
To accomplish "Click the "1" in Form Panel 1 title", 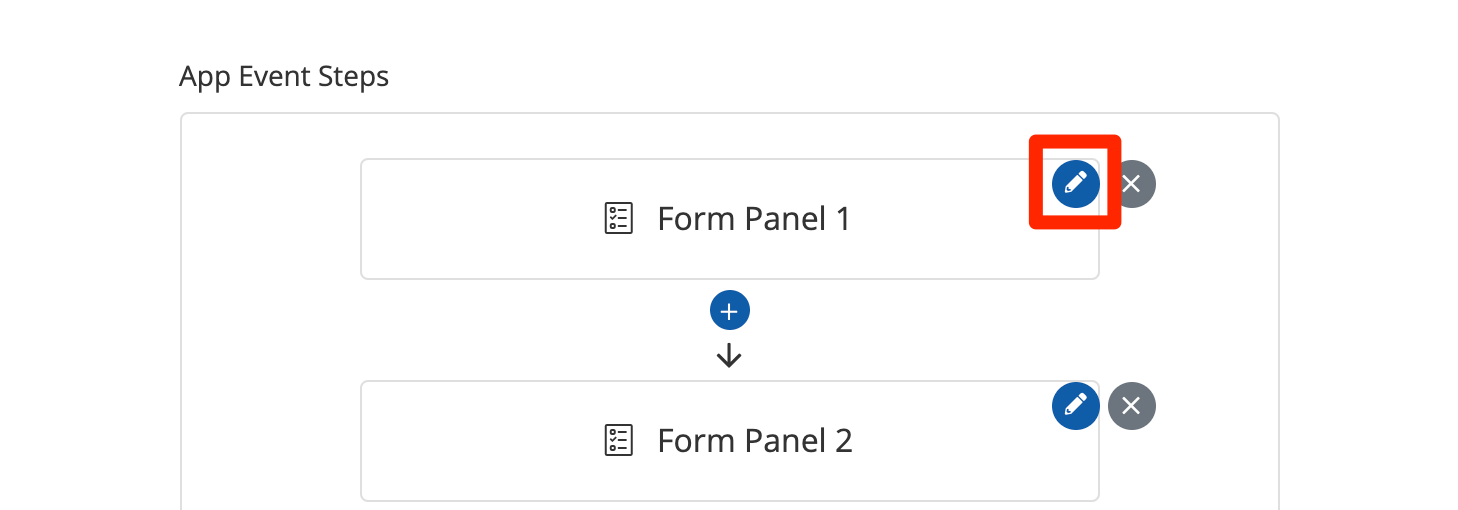I will click(x=841, y=218).
